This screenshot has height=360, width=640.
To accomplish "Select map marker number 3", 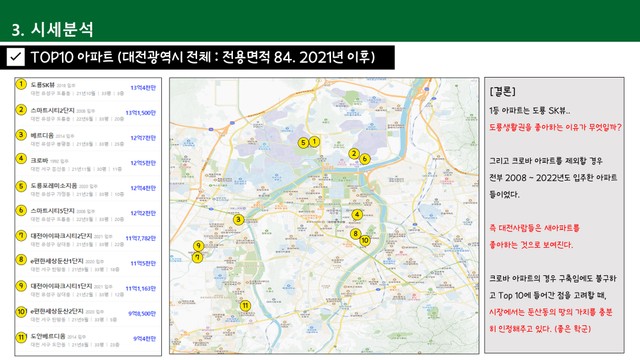I will click(x=238, y=220).
